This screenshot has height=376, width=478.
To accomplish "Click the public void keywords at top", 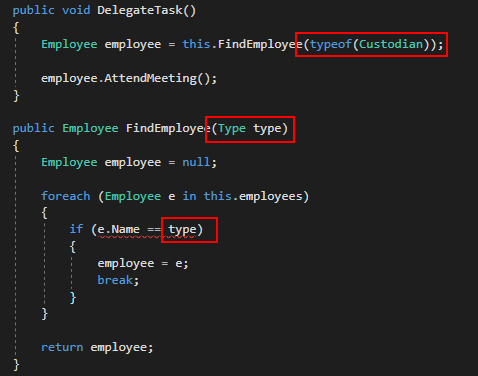I will tap(51, 11).
